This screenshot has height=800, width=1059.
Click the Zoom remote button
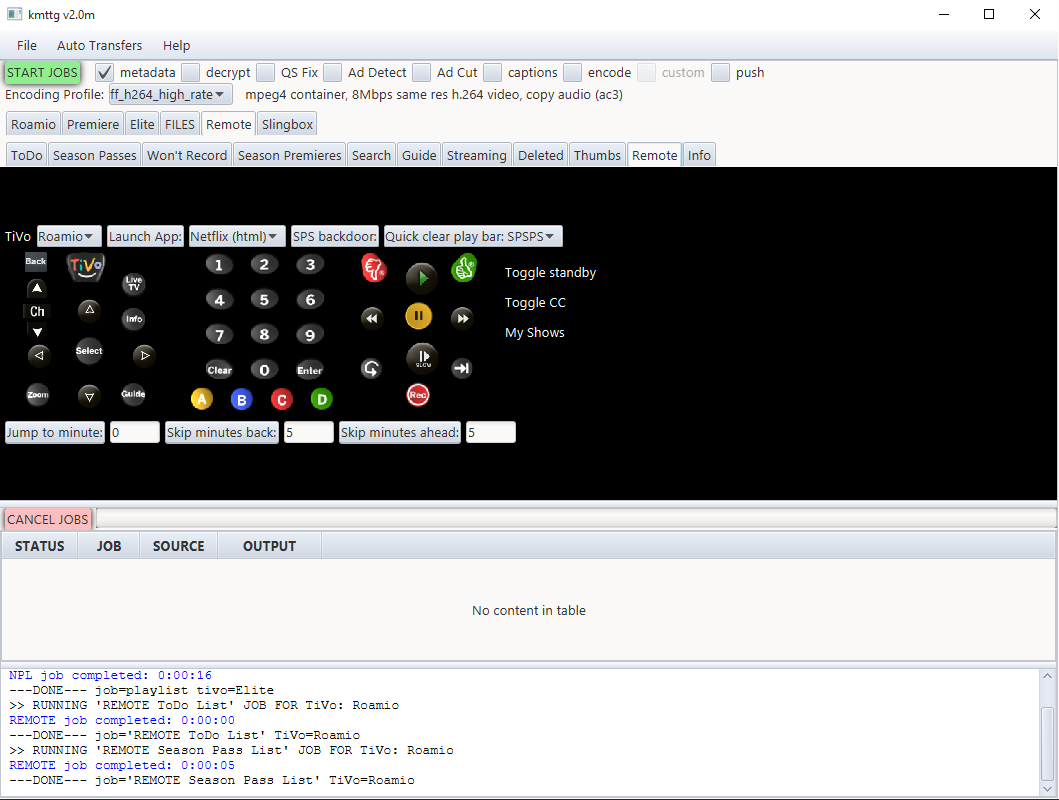coord(38,395)
